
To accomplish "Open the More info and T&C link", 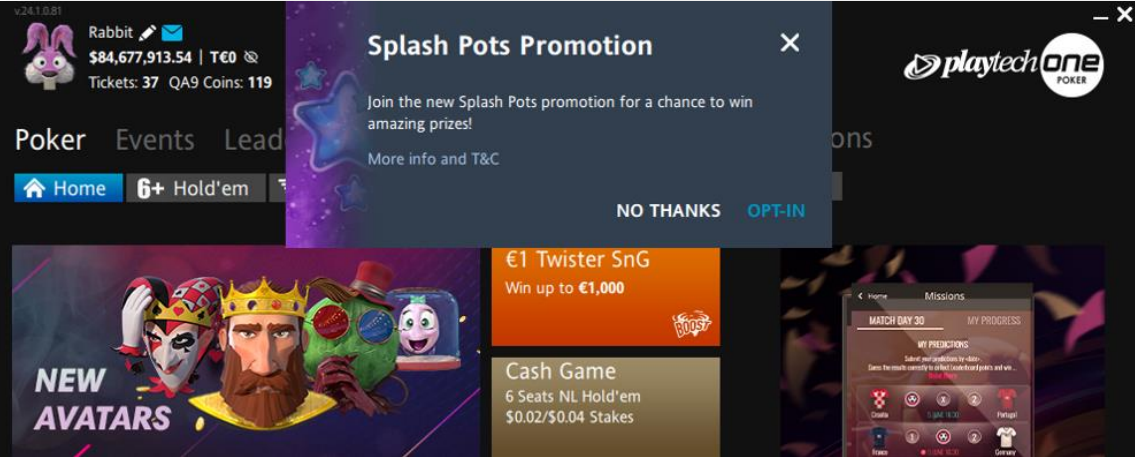I will click(x=433, y=159).
